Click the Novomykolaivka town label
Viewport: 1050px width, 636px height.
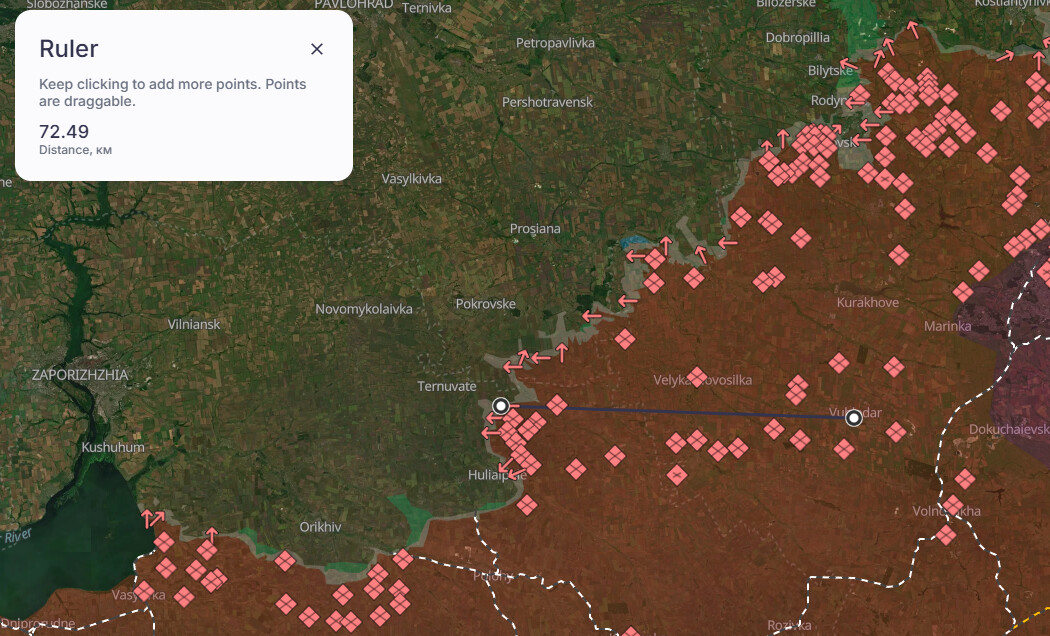[364, 309]
